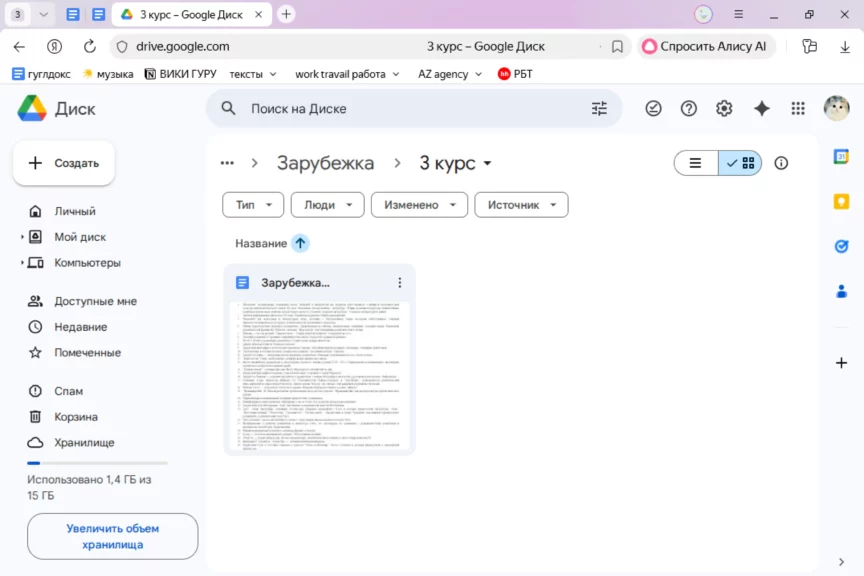Reverse sort direction arrow by Название
This screenshot has width=864, height=576.
click(300, 243)
